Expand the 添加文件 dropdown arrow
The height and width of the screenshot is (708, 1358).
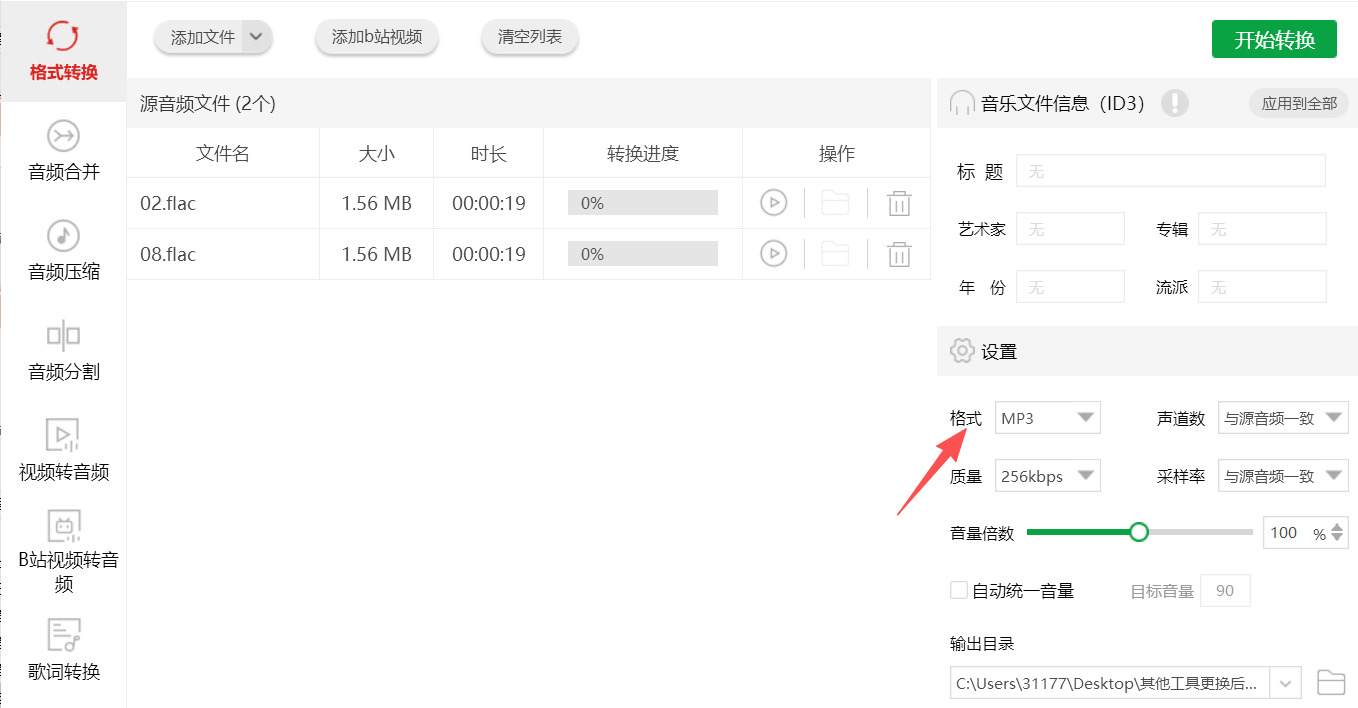pyautogui.click(x=257, y=37)
